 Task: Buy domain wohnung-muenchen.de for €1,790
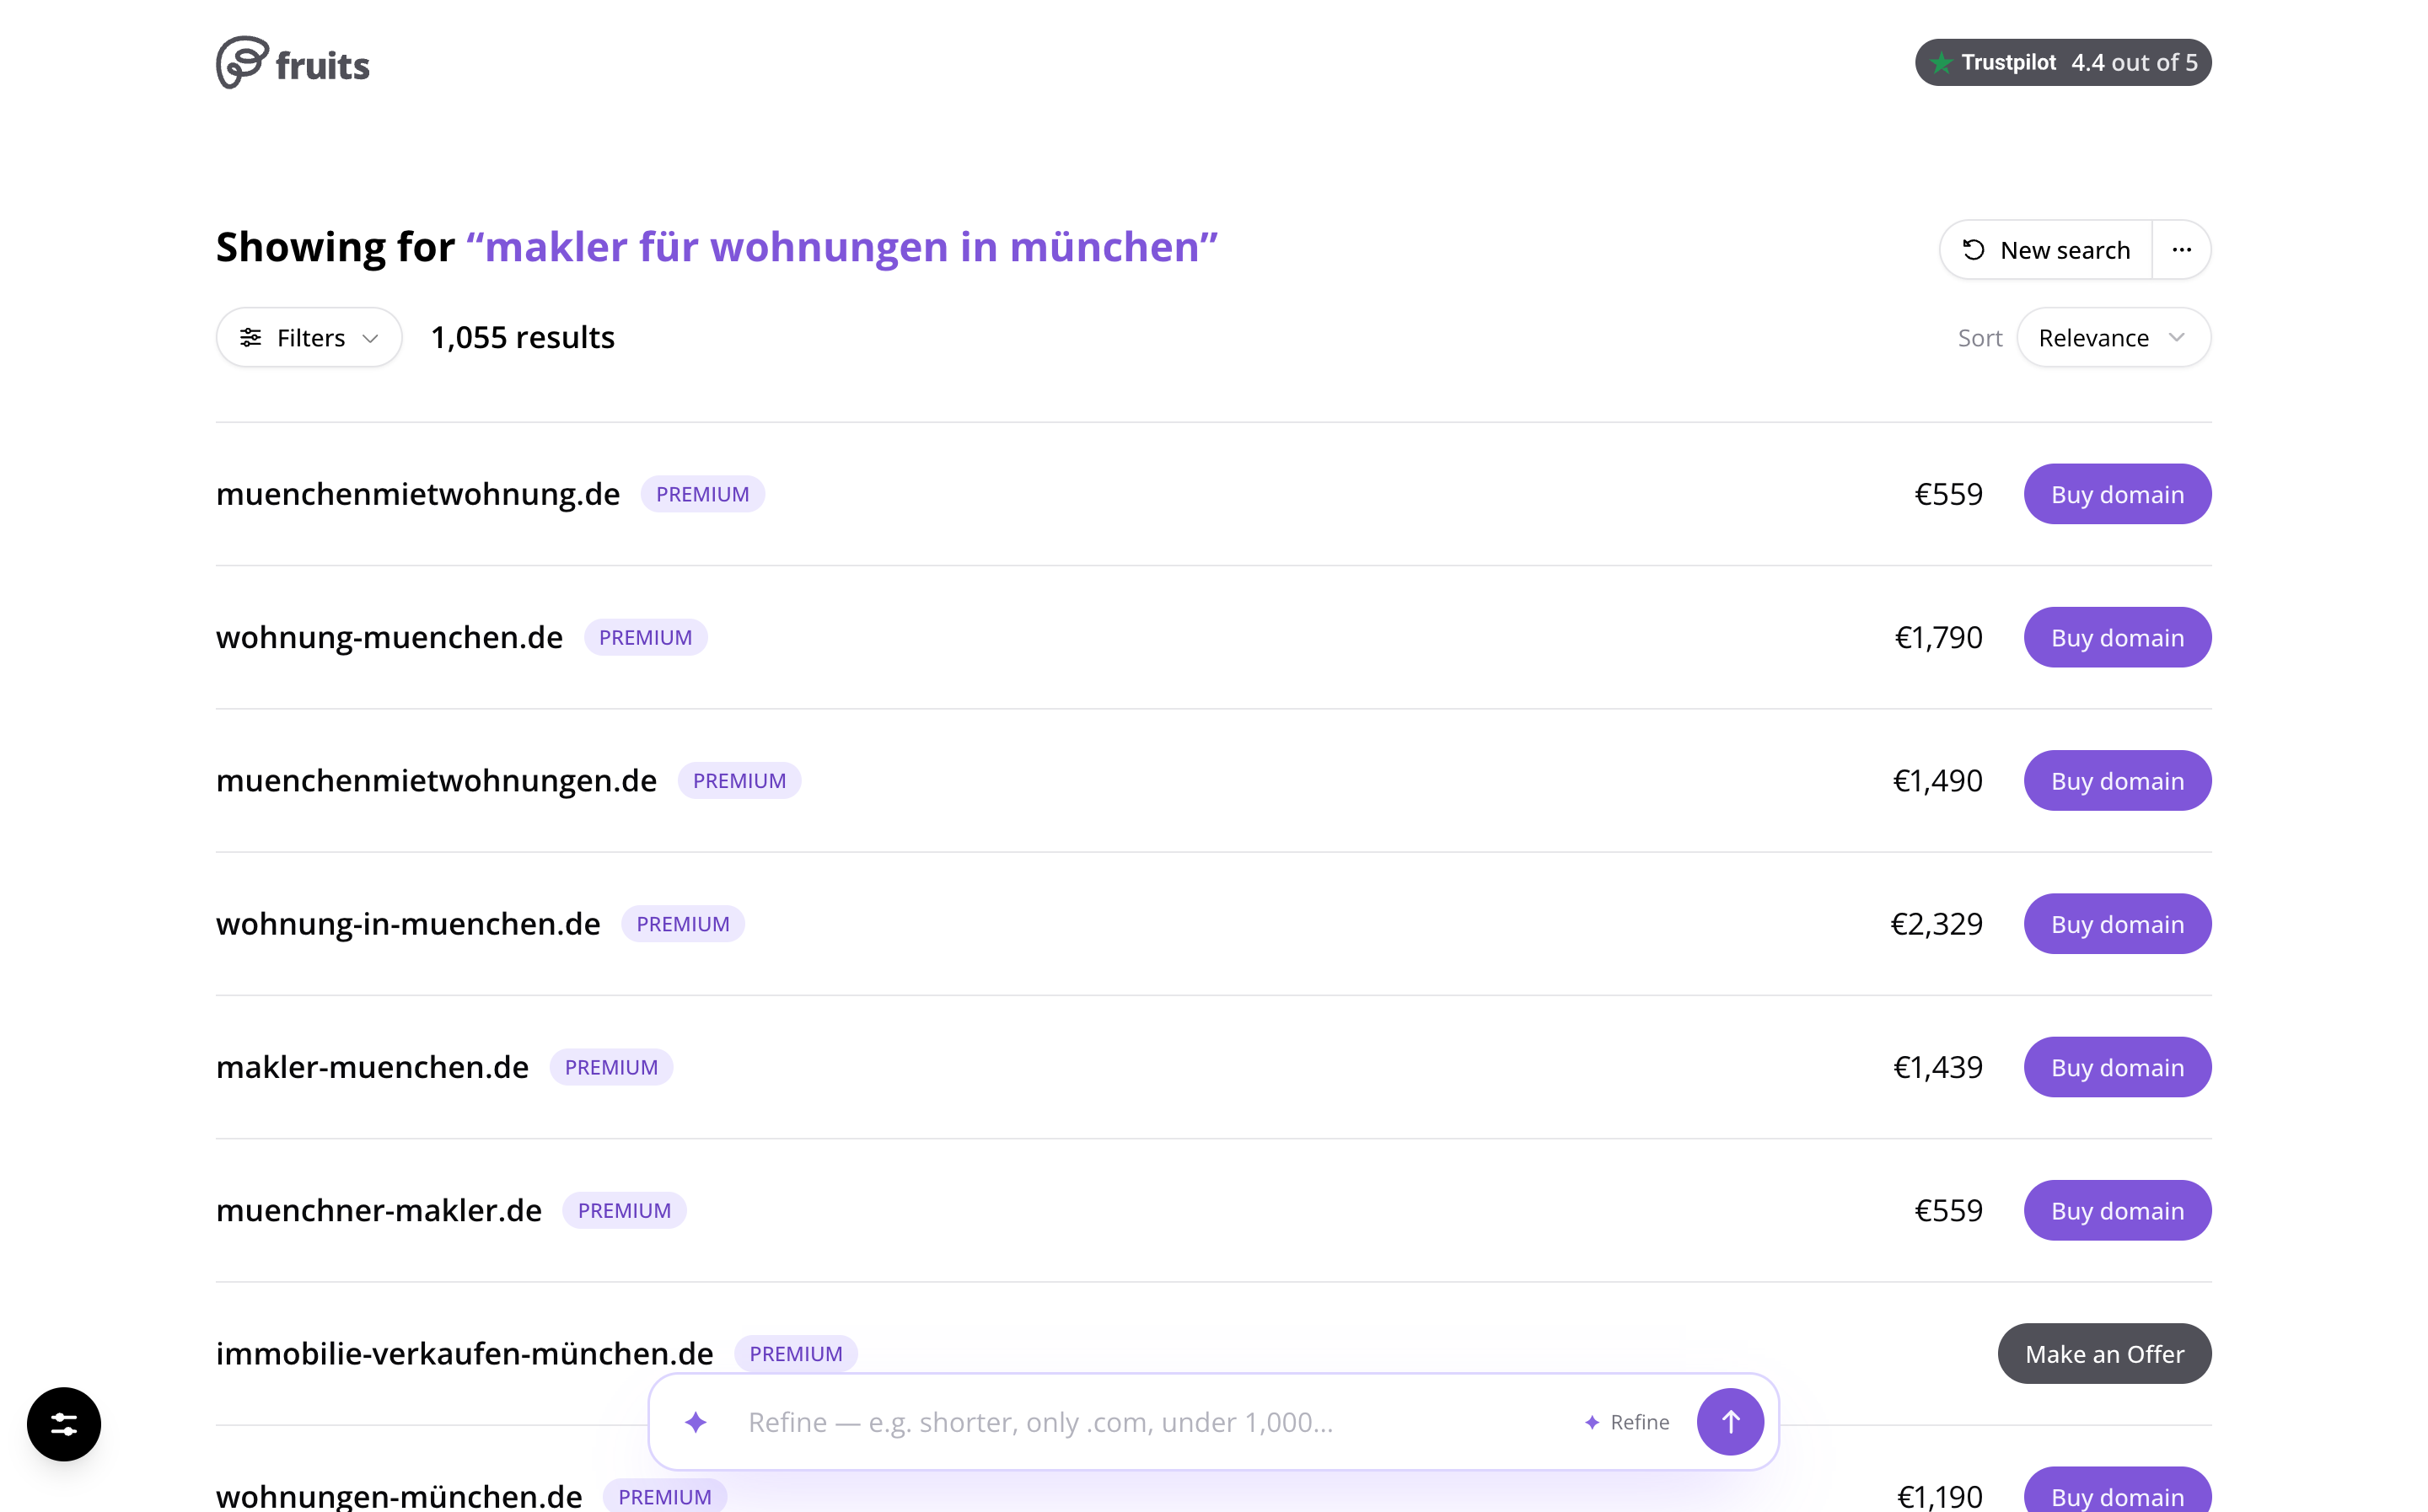(2117, 637)
